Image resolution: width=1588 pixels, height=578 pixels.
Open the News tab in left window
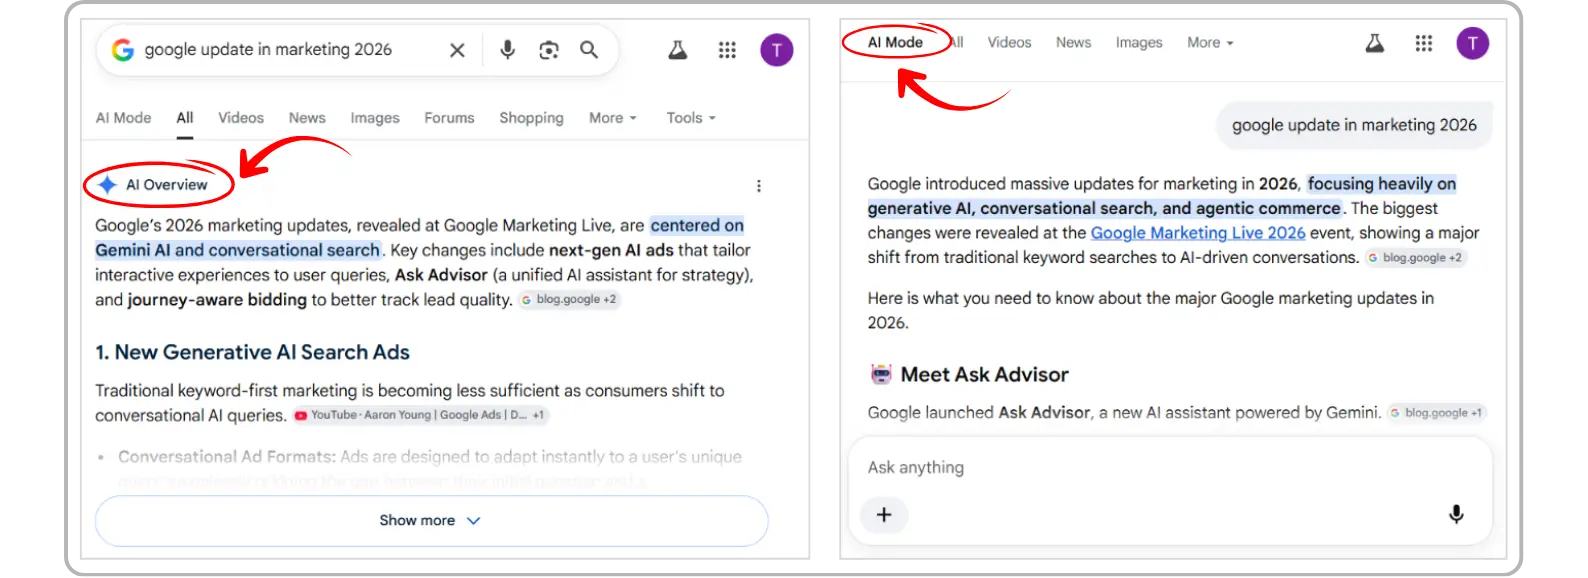(307, 118)
